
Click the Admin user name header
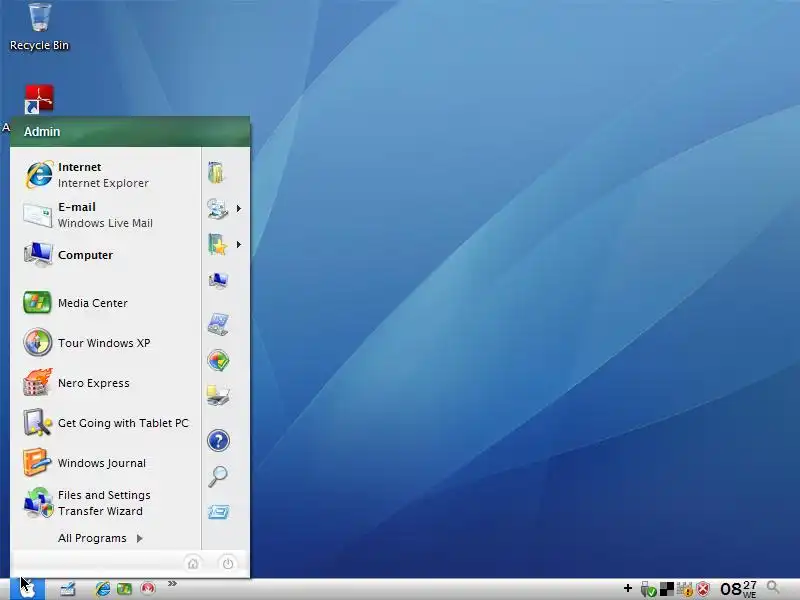42,132
